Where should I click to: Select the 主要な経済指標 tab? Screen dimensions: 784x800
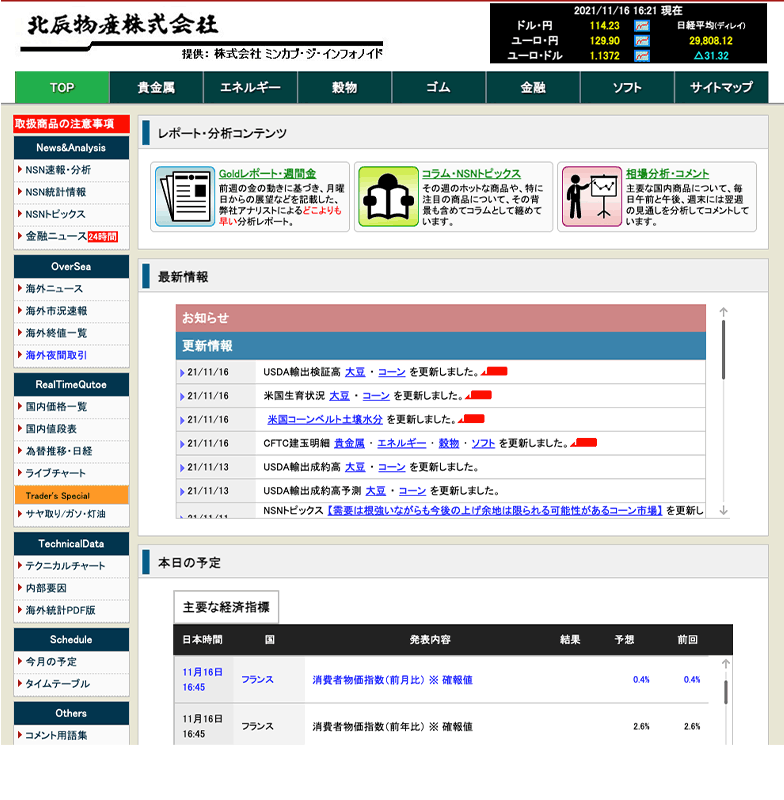[x=226, y=607]
